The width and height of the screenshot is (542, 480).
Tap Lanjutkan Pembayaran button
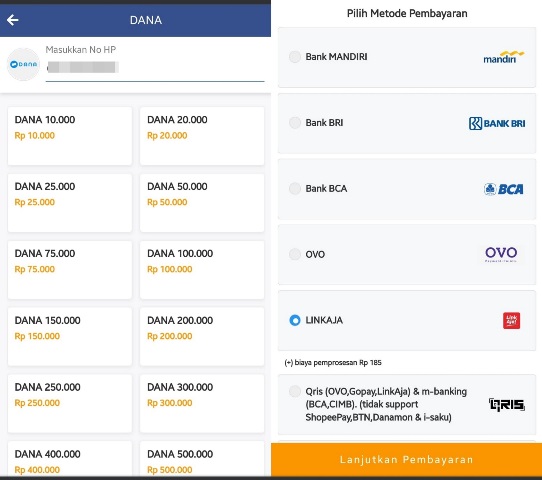406,460
